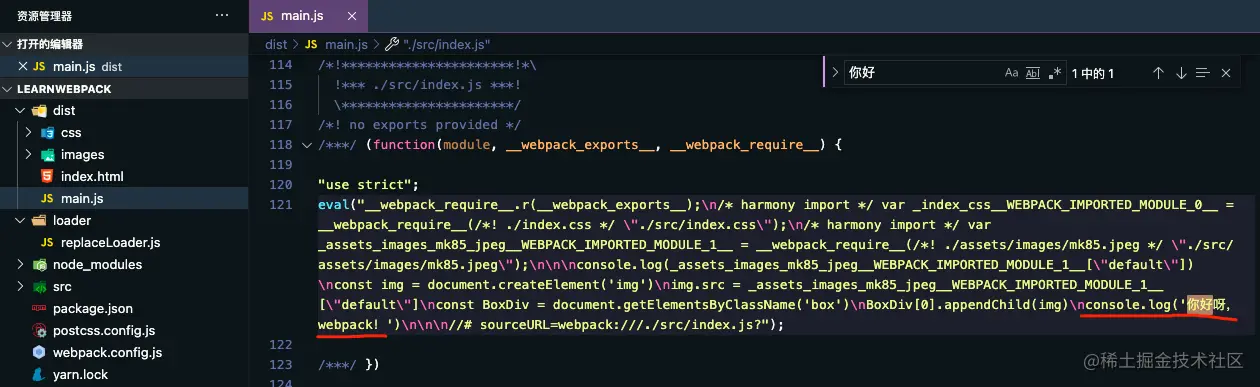Go to next match arrow
The width and height of the screenshot is (1260, 387).
click(1180, 73)
